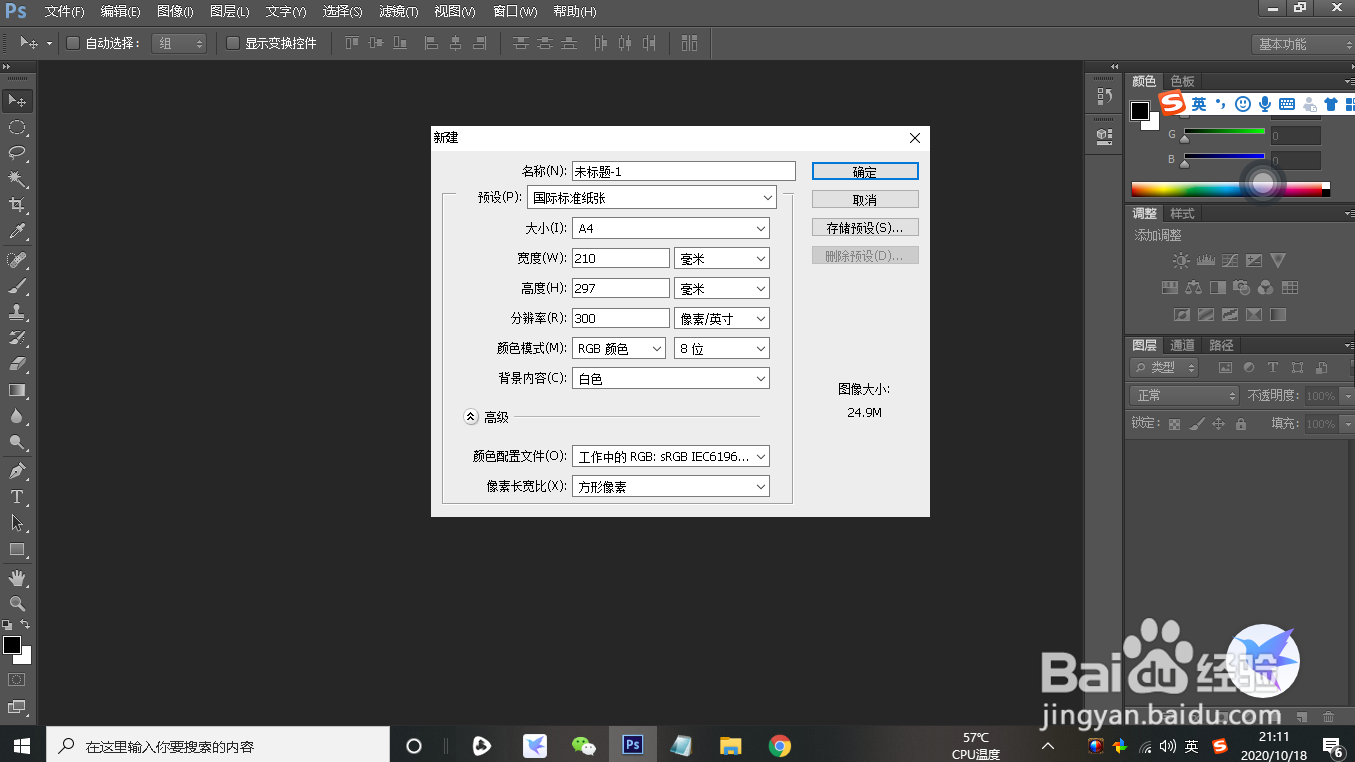
Task: Open the 文件(F) menu
Action: (x=65, y=12)
